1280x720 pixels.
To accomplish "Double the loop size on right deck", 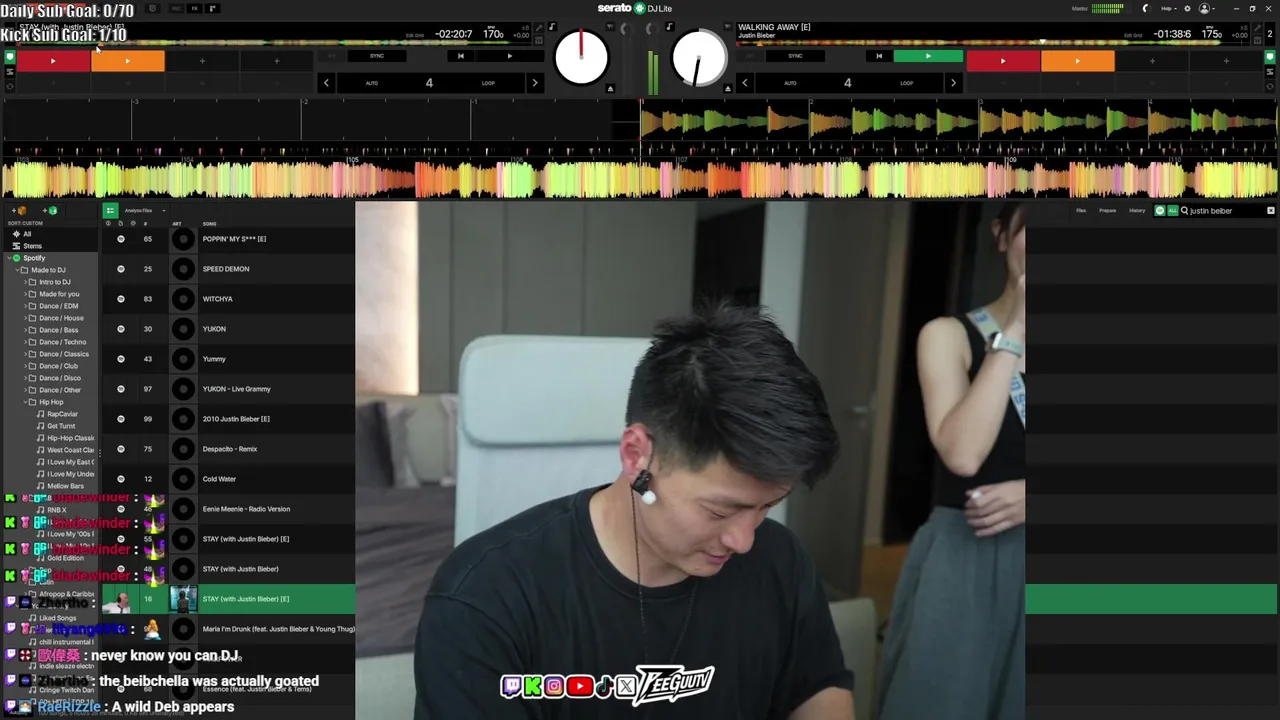I will pos(952,83).
